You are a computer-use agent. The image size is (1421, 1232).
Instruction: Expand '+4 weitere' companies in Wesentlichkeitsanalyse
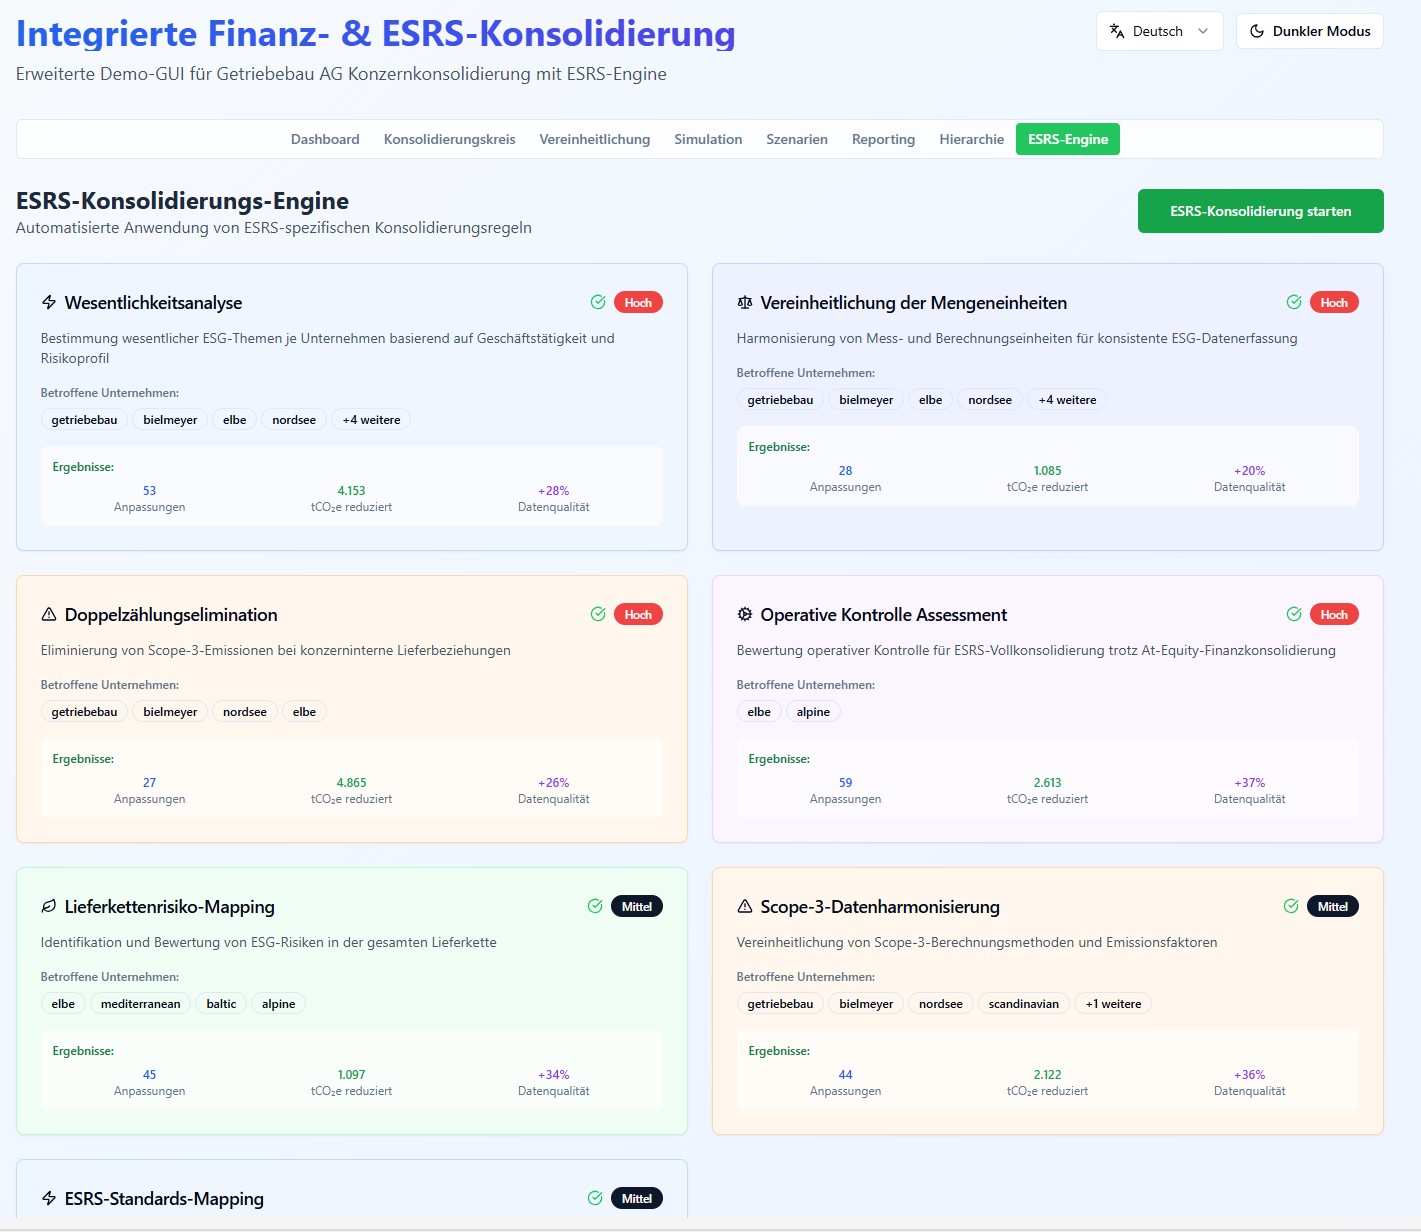point(371,420)
